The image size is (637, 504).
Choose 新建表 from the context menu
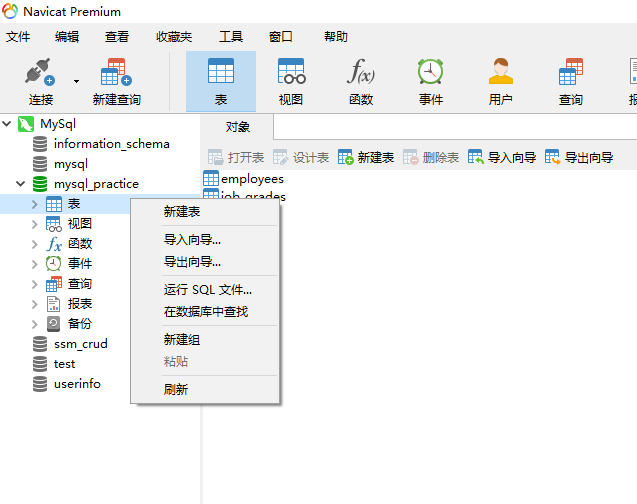[x=205, y=212]
